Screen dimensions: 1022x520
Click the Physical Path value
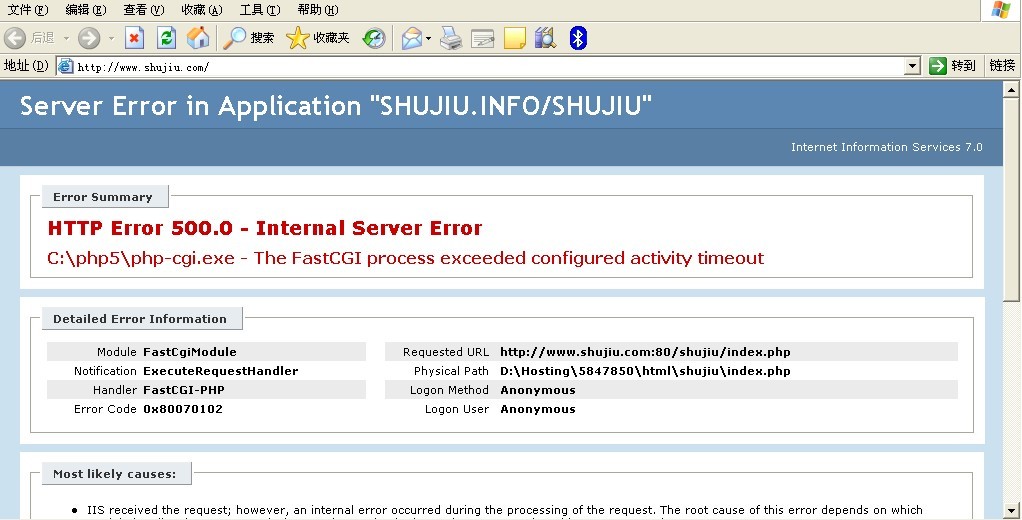645,371
